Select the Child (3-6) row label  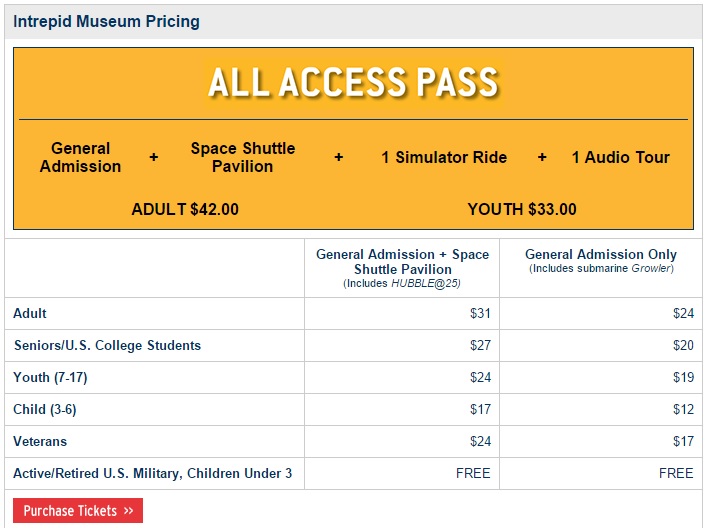[46, 409]
